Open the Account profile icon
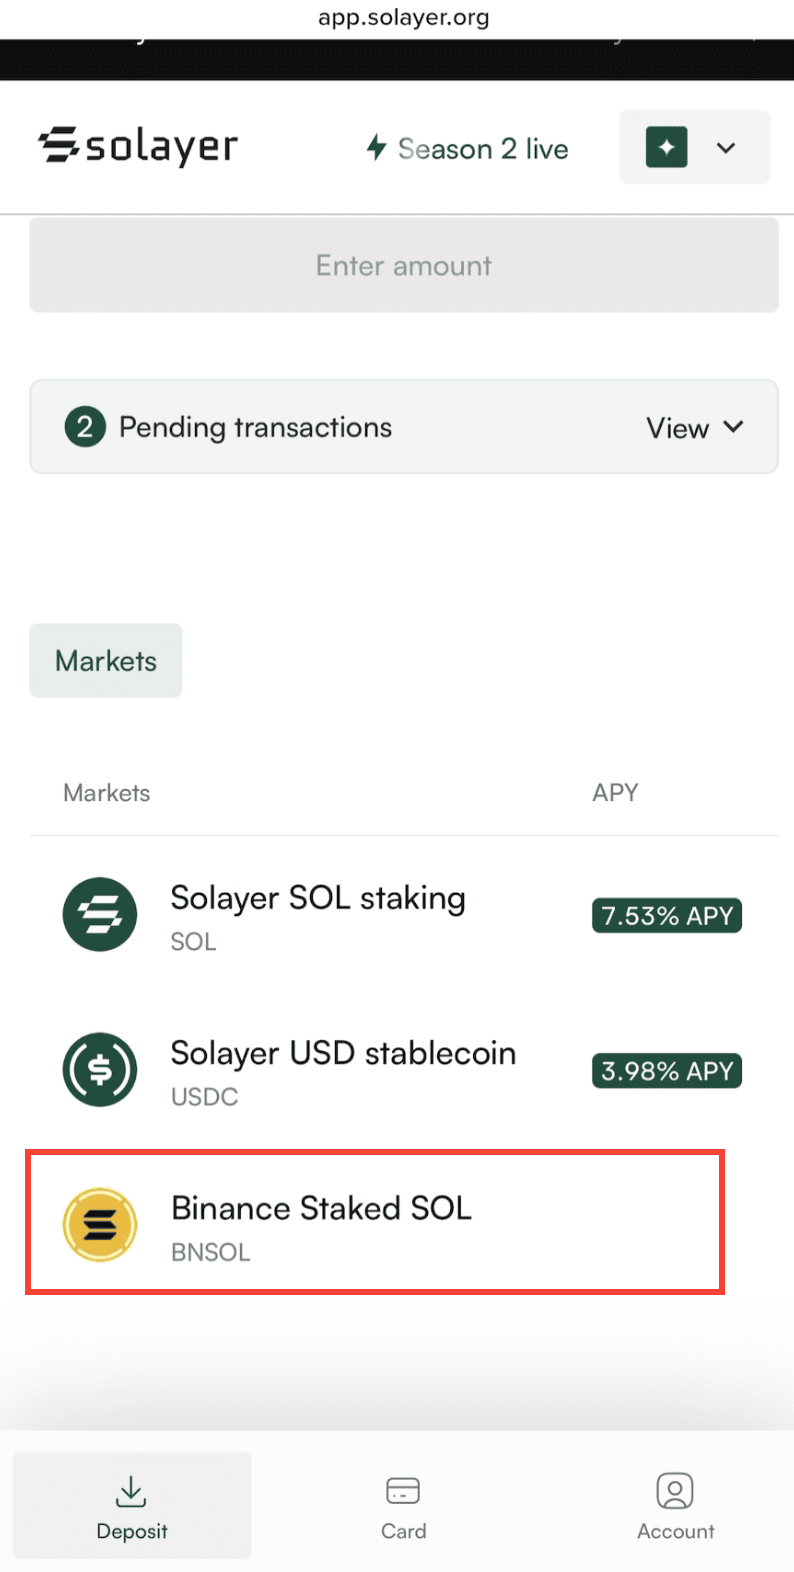 (675, 1489)
